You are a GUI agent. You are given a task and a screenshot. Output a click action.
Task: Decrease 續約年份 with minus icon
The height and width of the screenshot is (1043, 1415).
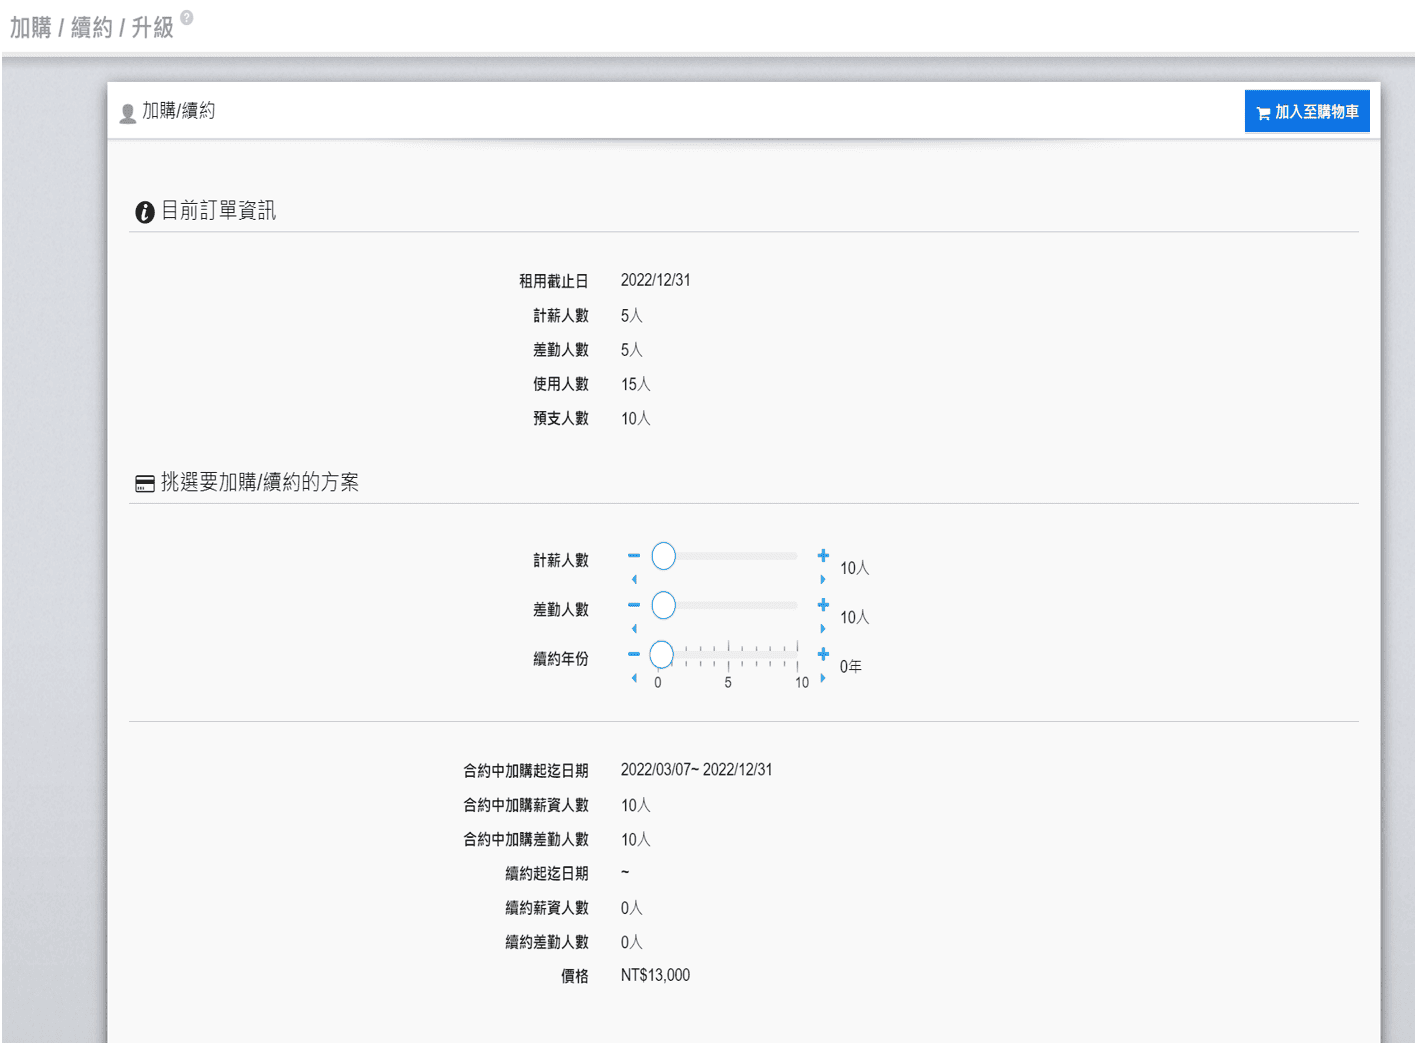point(634,654)
